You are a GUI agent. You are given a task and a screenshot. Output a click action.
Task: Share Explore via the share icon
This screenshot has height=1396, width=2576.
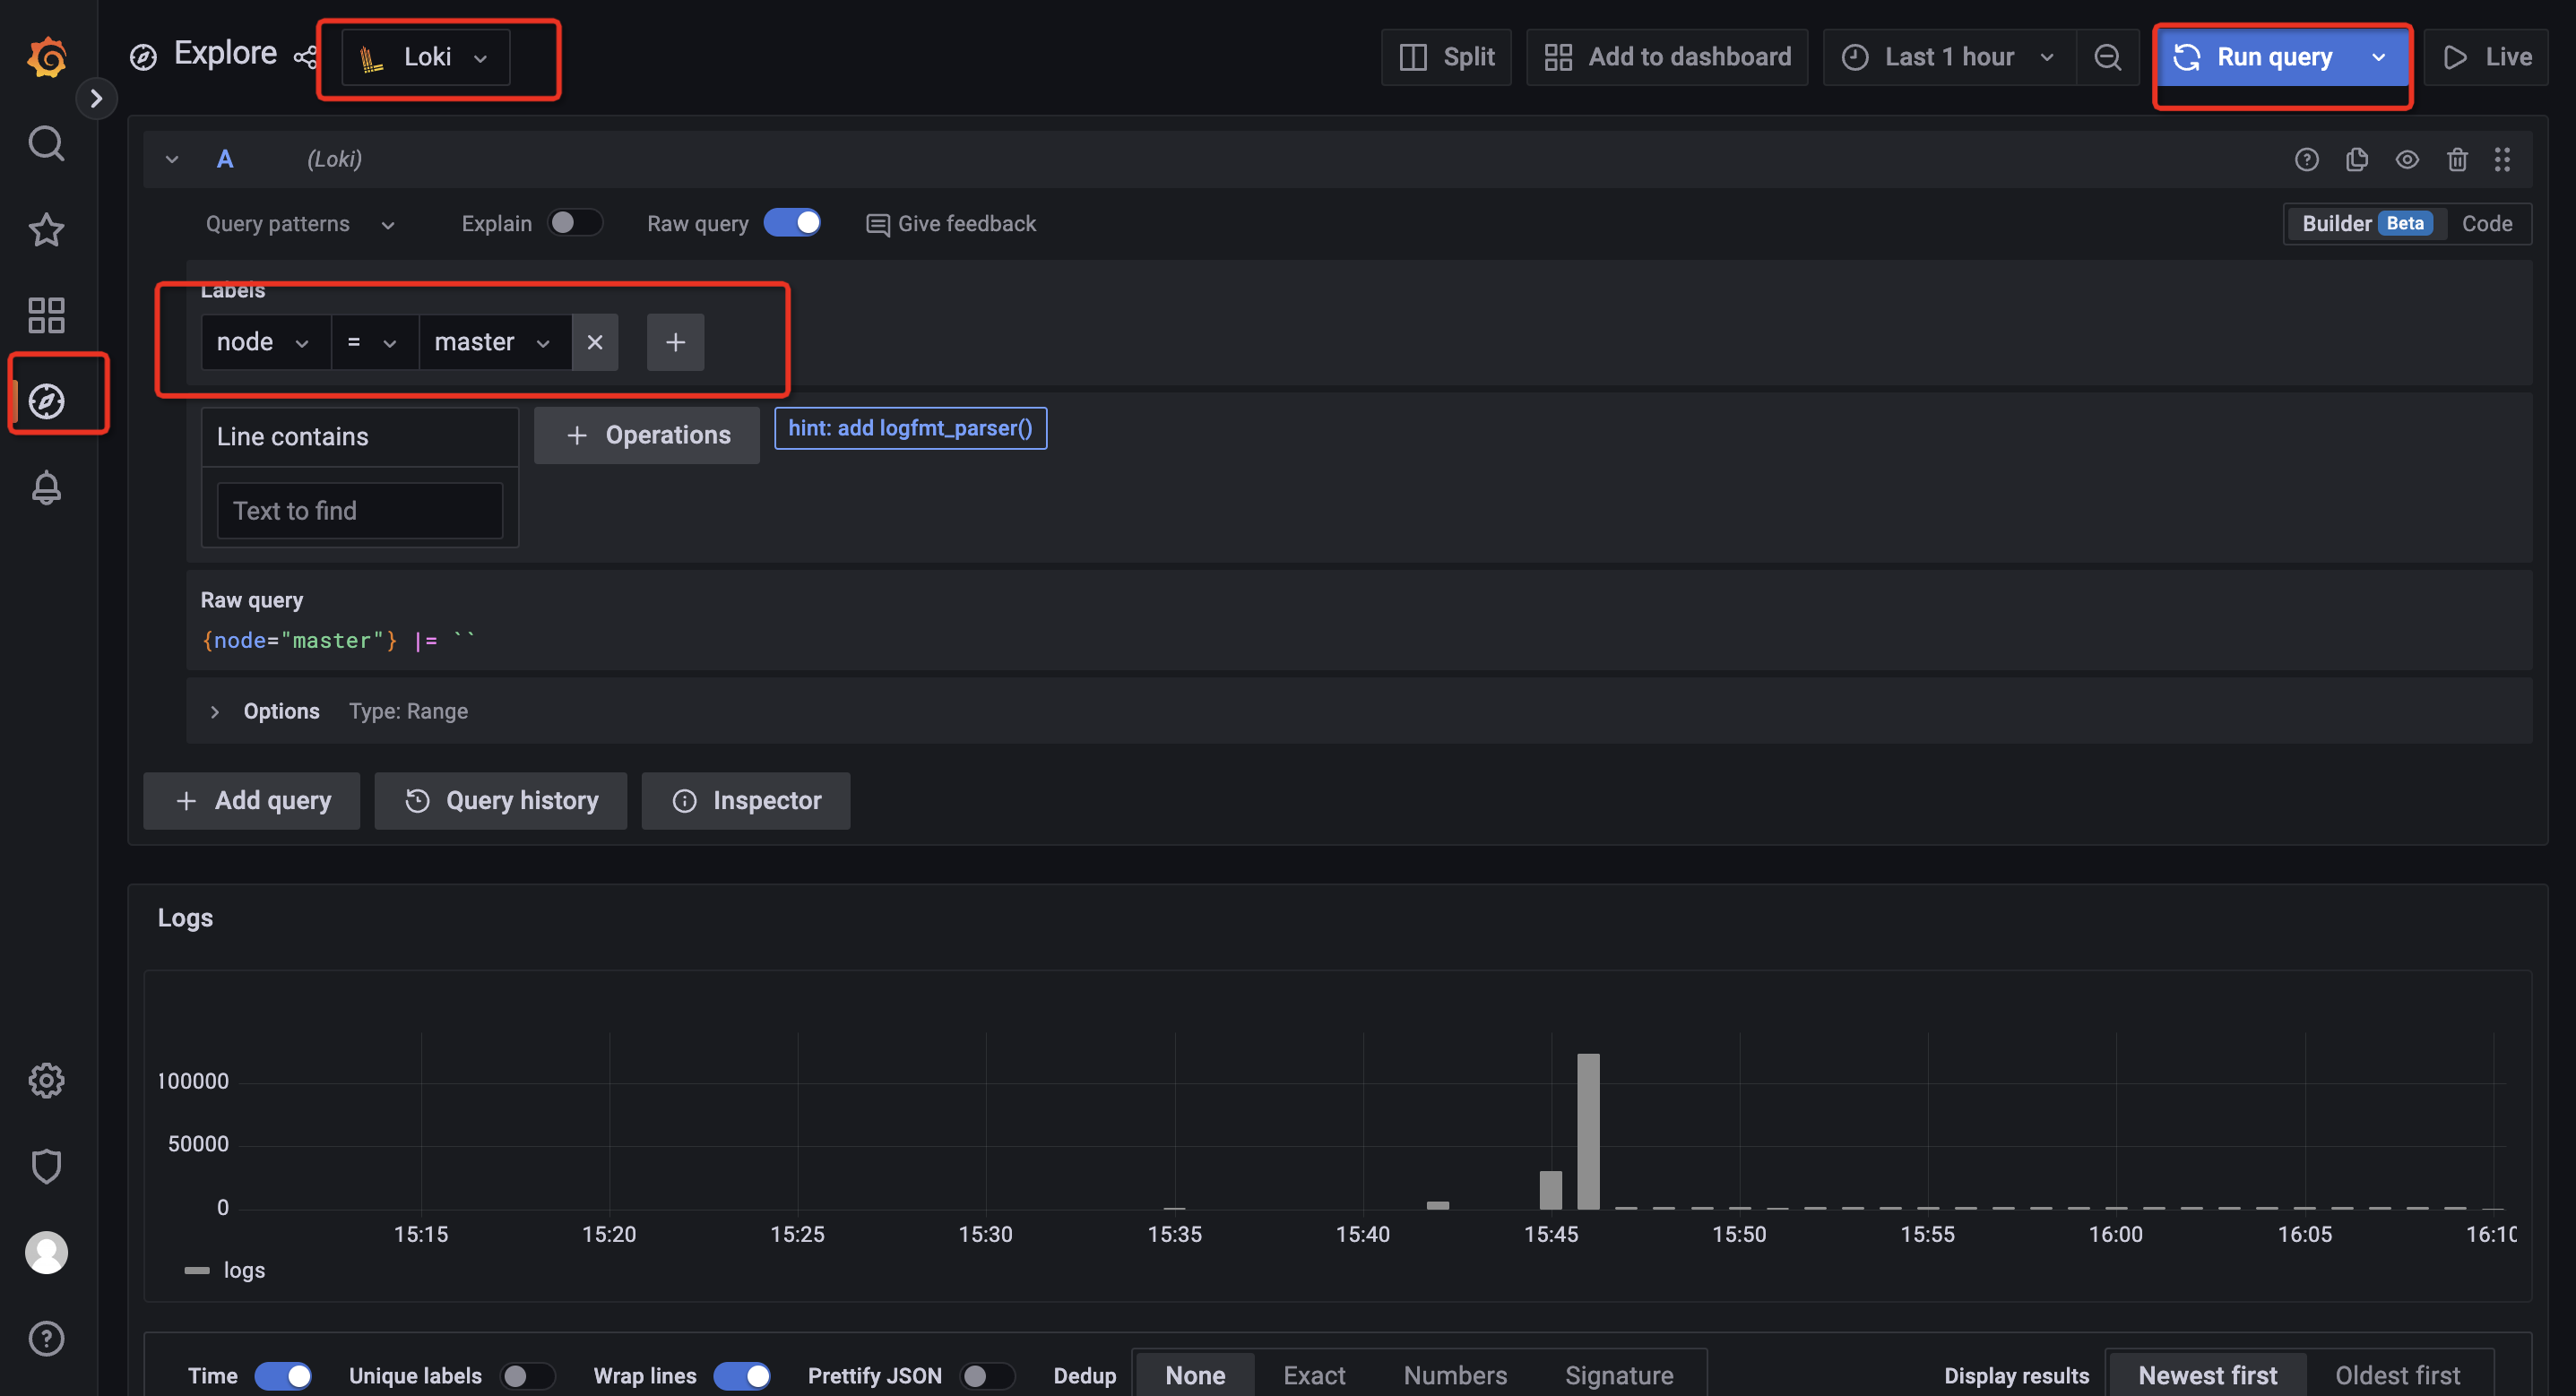305,57
